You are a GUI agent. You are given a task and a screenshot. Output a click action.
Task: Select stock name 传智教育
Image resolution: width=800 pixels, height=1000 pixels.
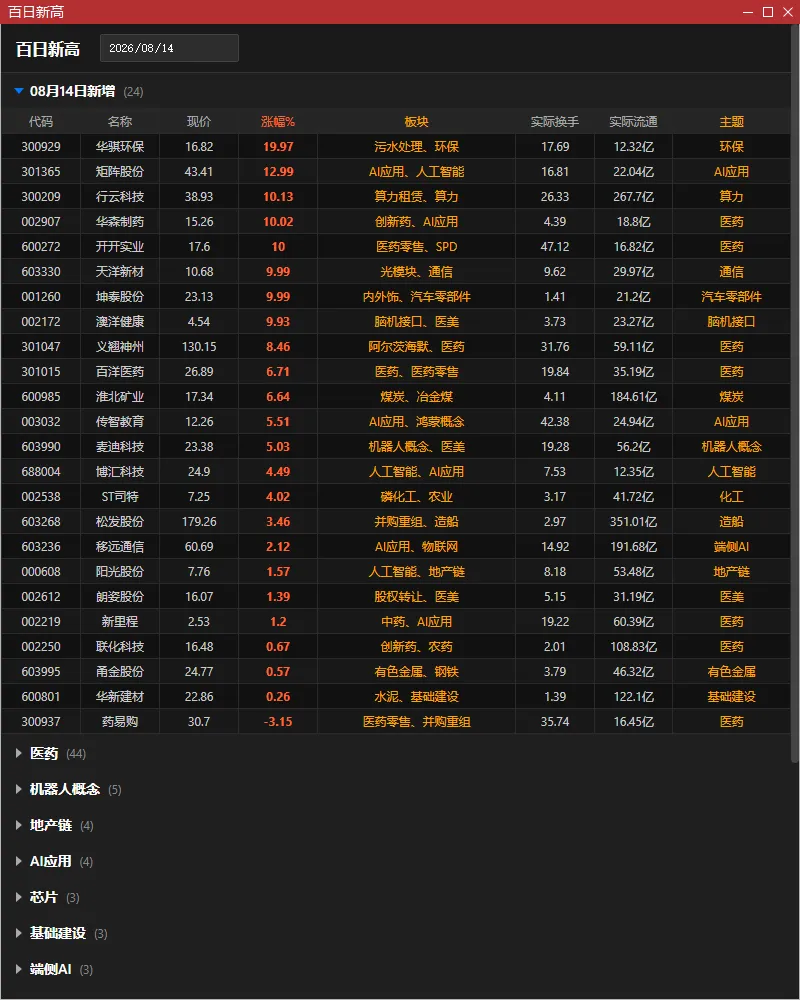(120, 422)
